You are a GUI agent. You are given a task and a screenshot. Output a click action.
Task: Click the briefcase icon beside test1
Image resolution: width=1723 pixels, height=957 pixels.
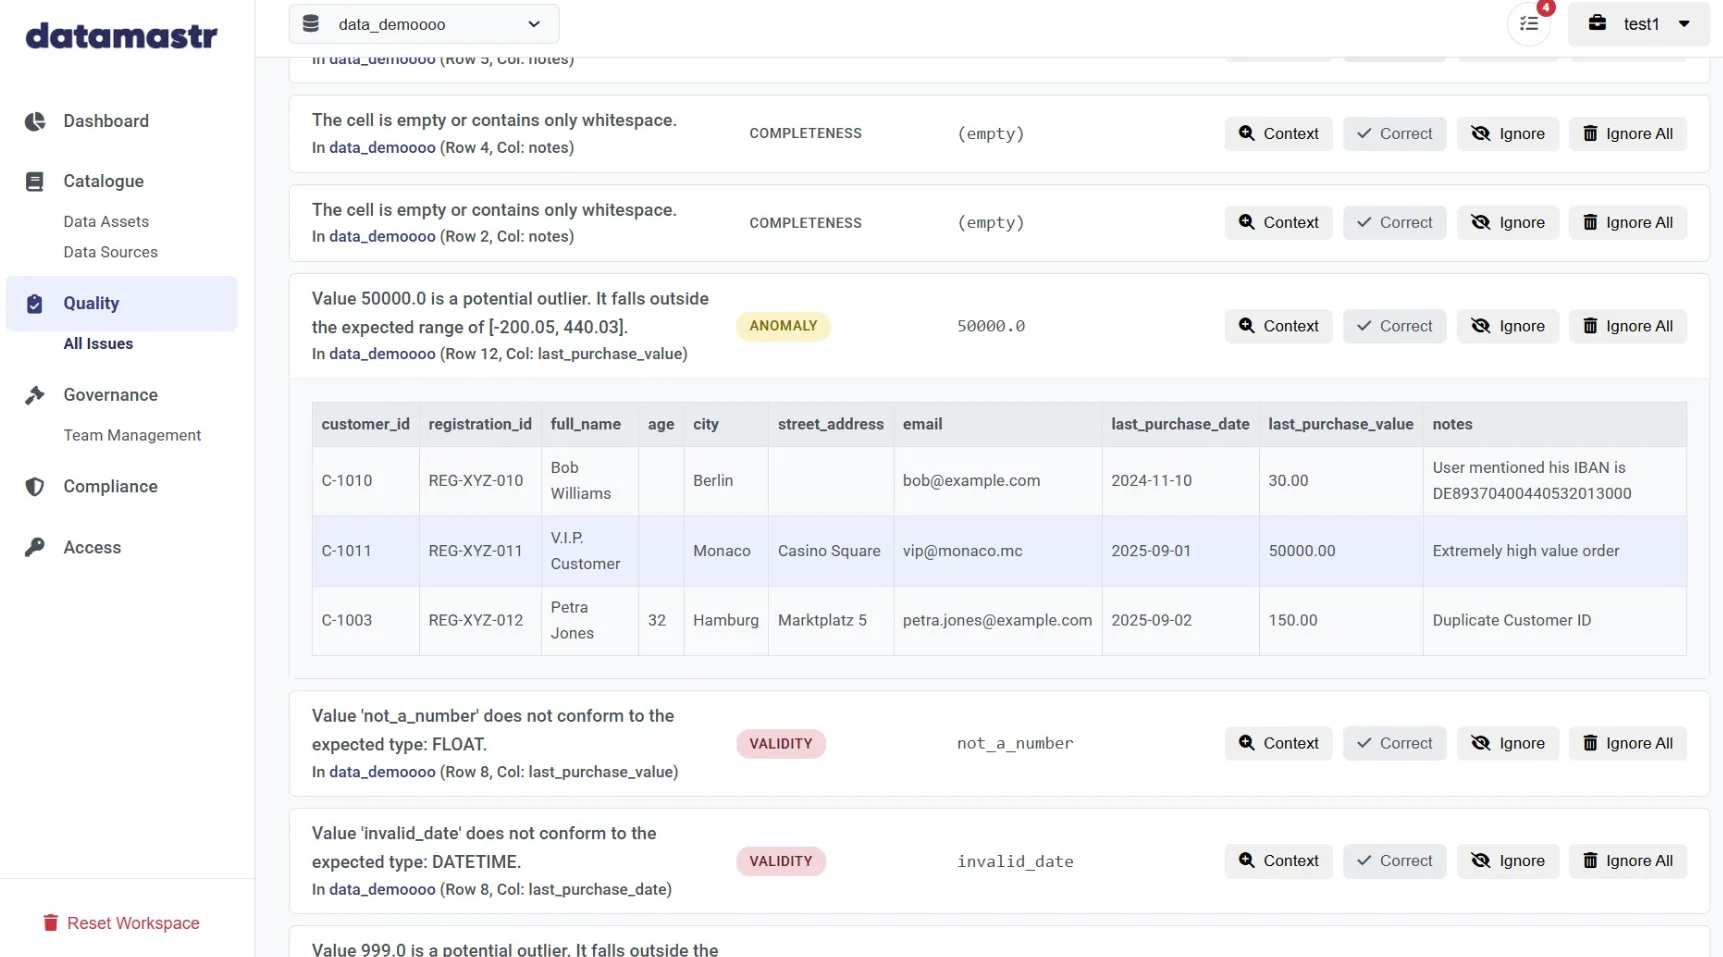click(1597, 23)
